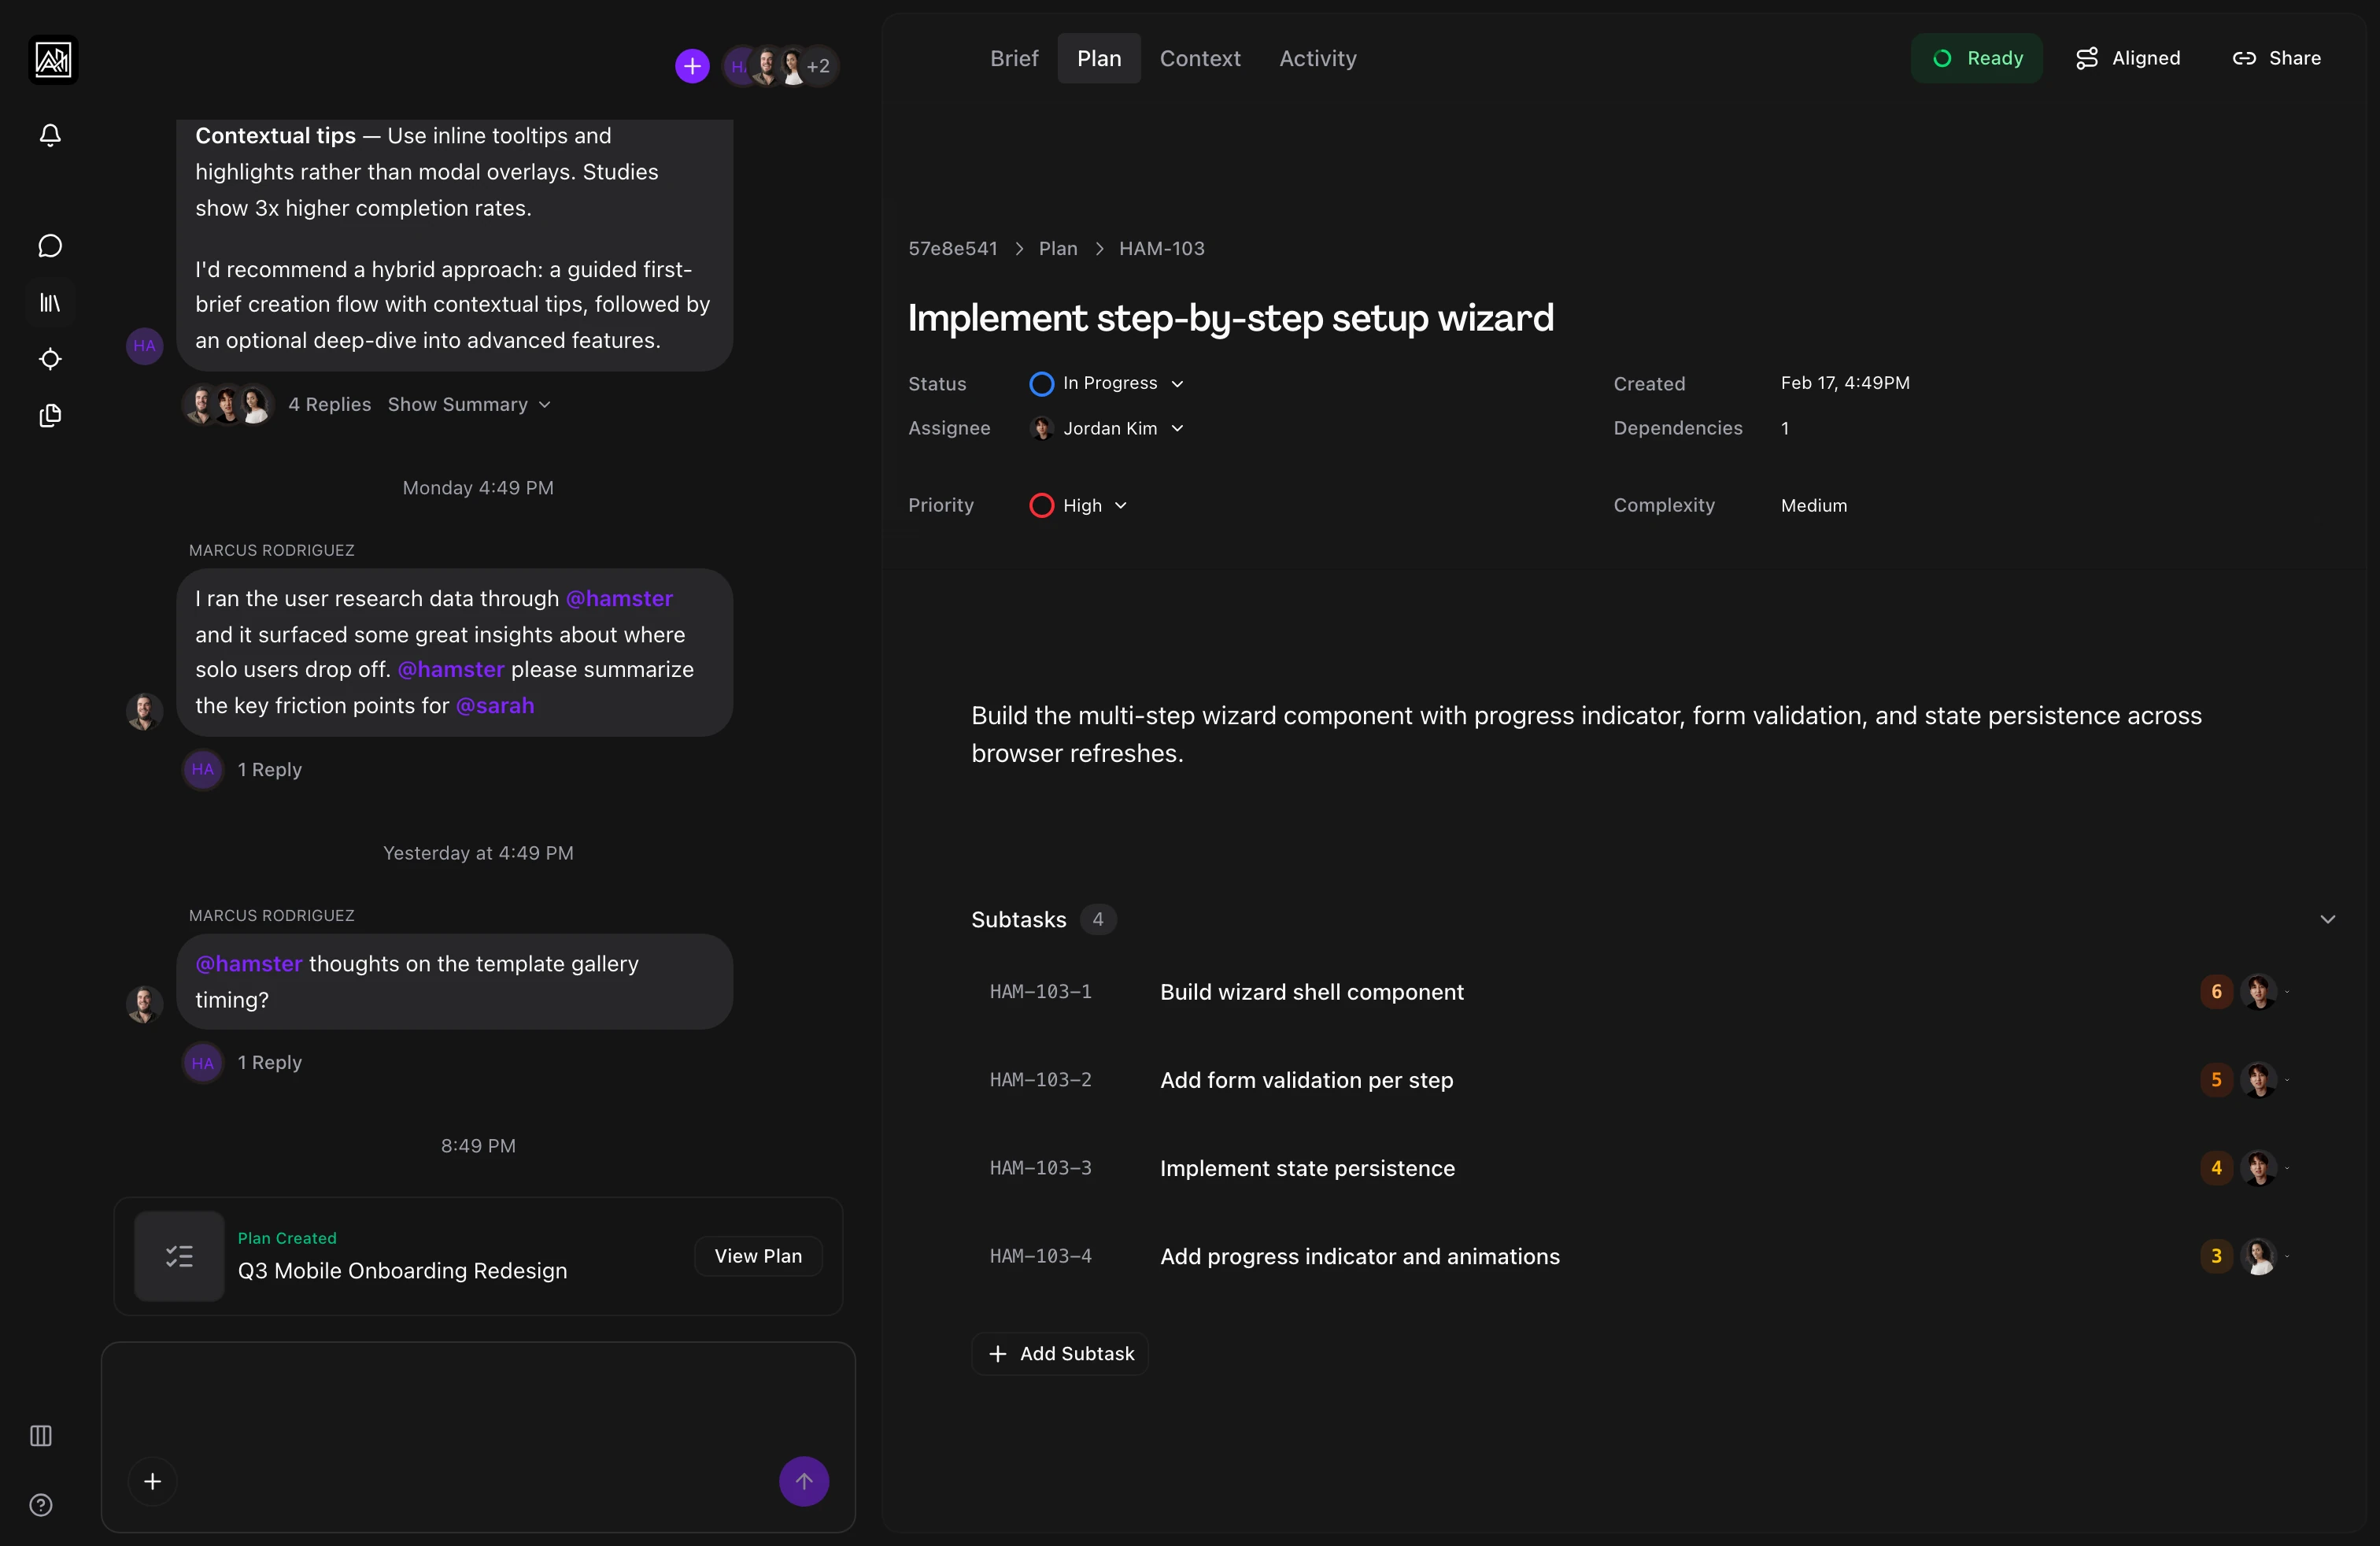Switch to the Activity tab

click(x=1317, y=58)
